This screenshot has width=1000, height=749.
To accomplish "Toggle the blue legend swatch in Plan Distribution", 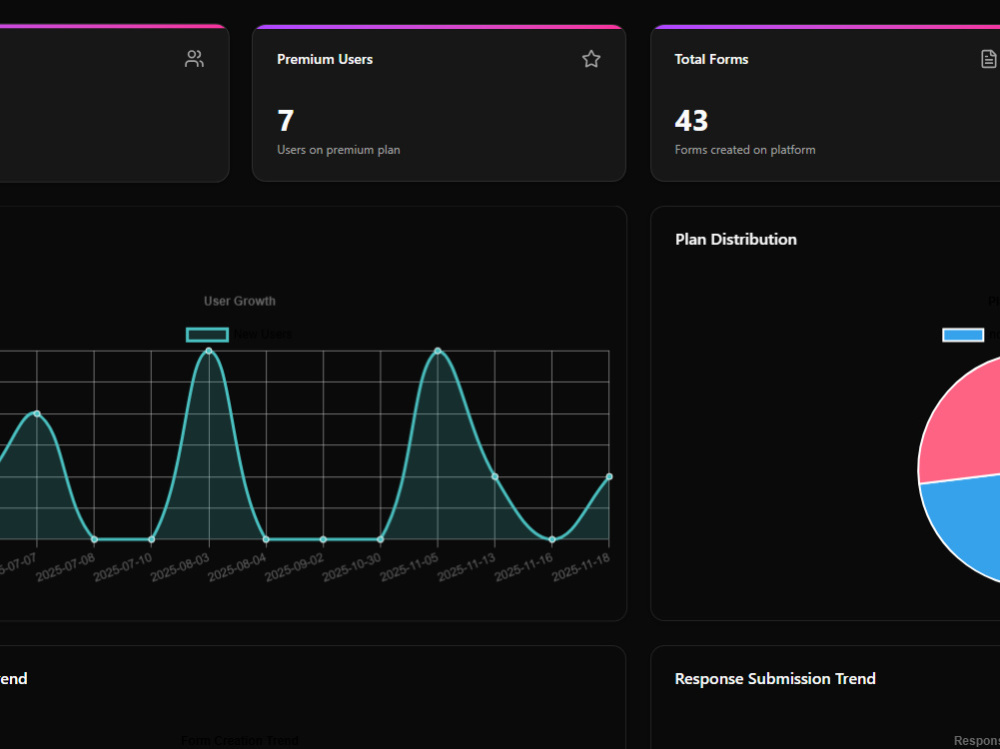I will coord(963,335).
